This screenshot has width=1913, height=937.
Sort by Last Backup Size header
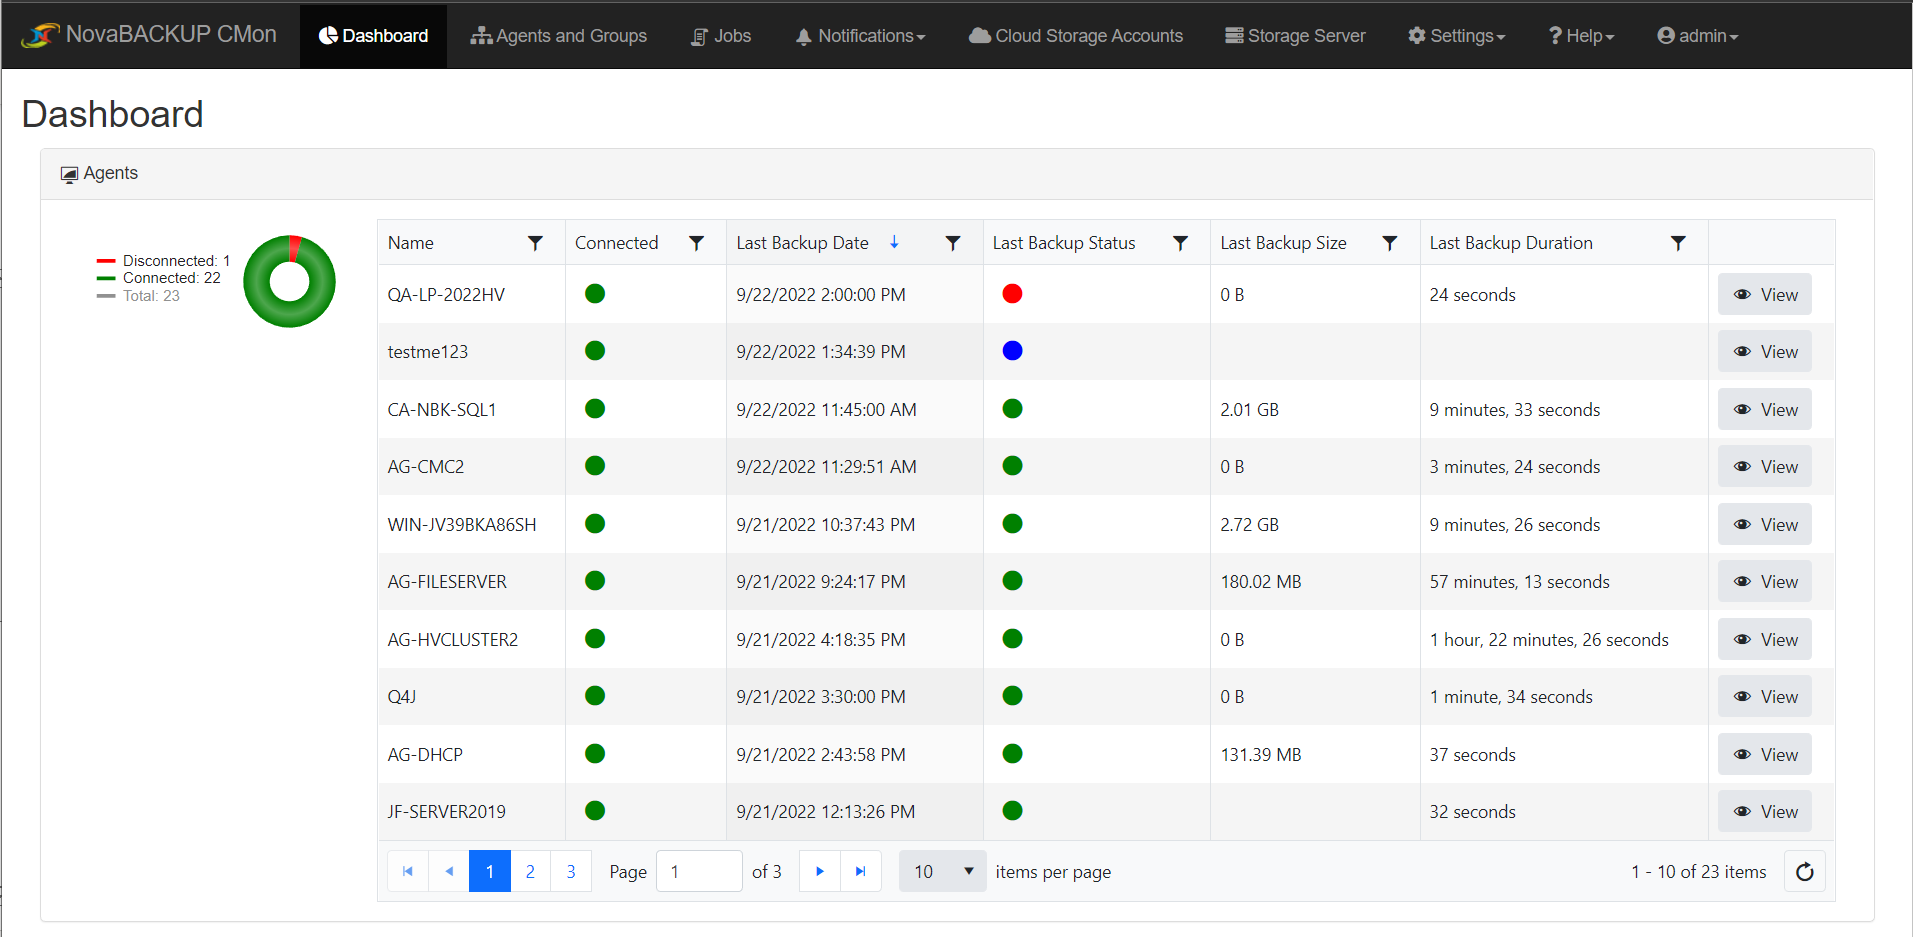click(1283, 243)
